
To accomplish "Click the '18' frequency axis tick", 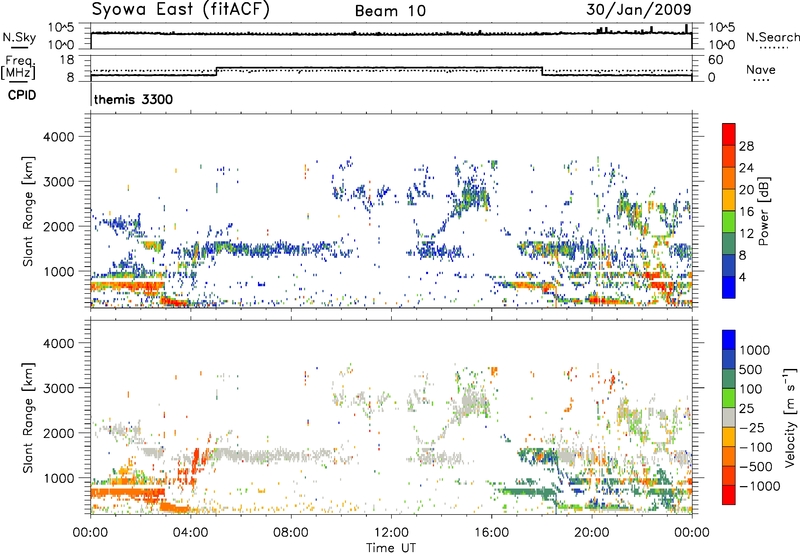I will click(x=66, y=60).
